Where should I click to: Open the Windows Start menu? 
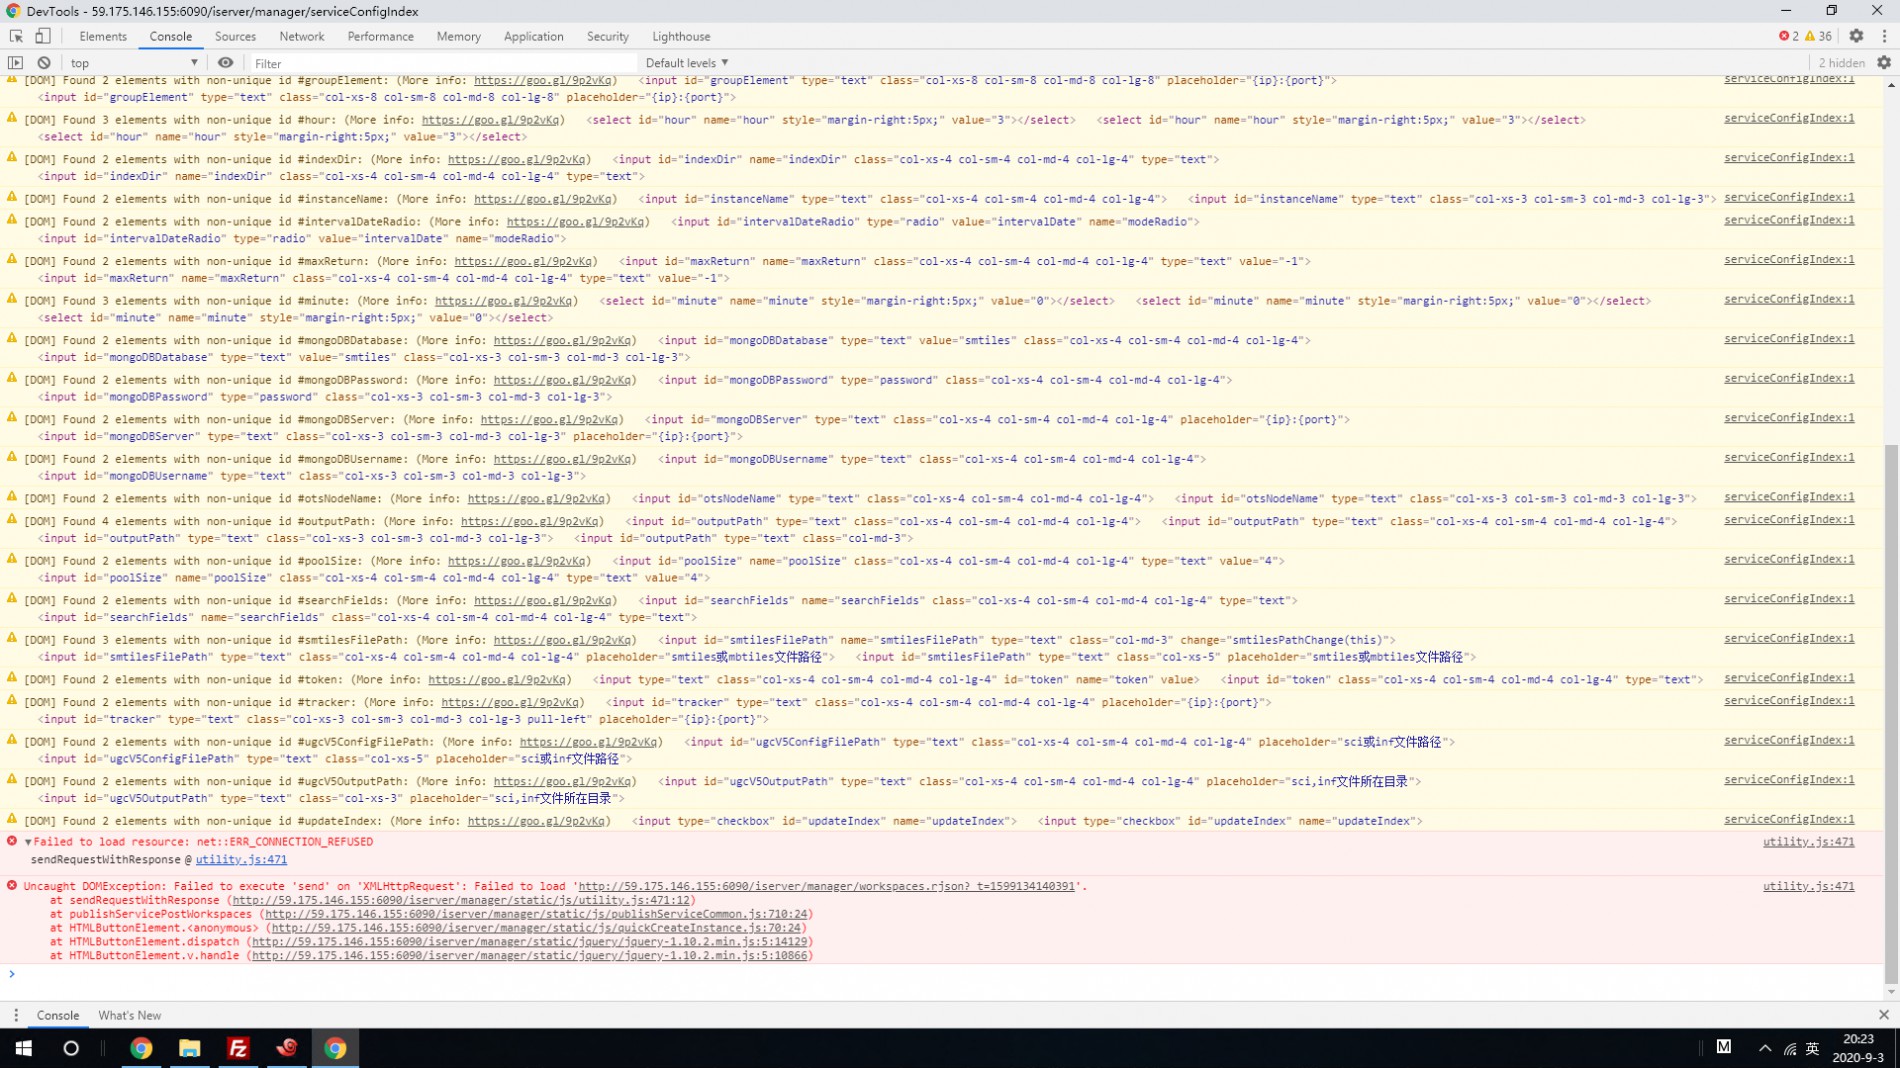coord(23,1048)
